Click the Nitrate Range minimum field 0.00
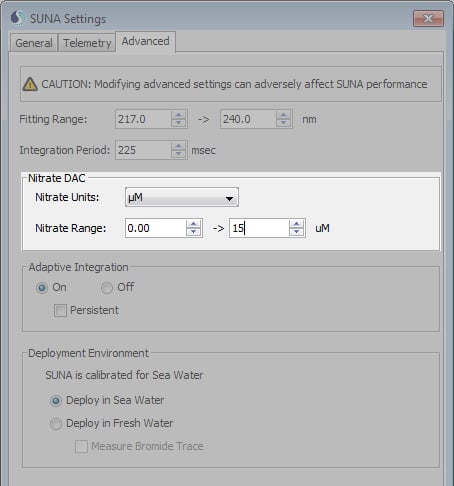 (x=156, y=228)
